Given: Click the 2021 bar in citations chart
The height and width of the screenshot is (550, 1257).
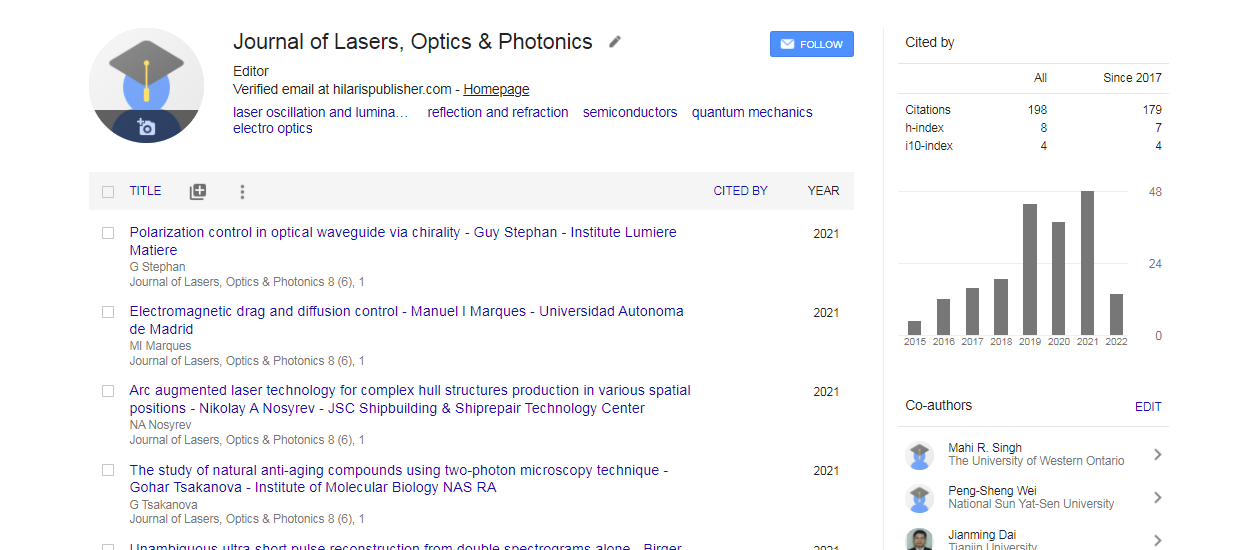Looking at the screenshot, I should 1087,263.
